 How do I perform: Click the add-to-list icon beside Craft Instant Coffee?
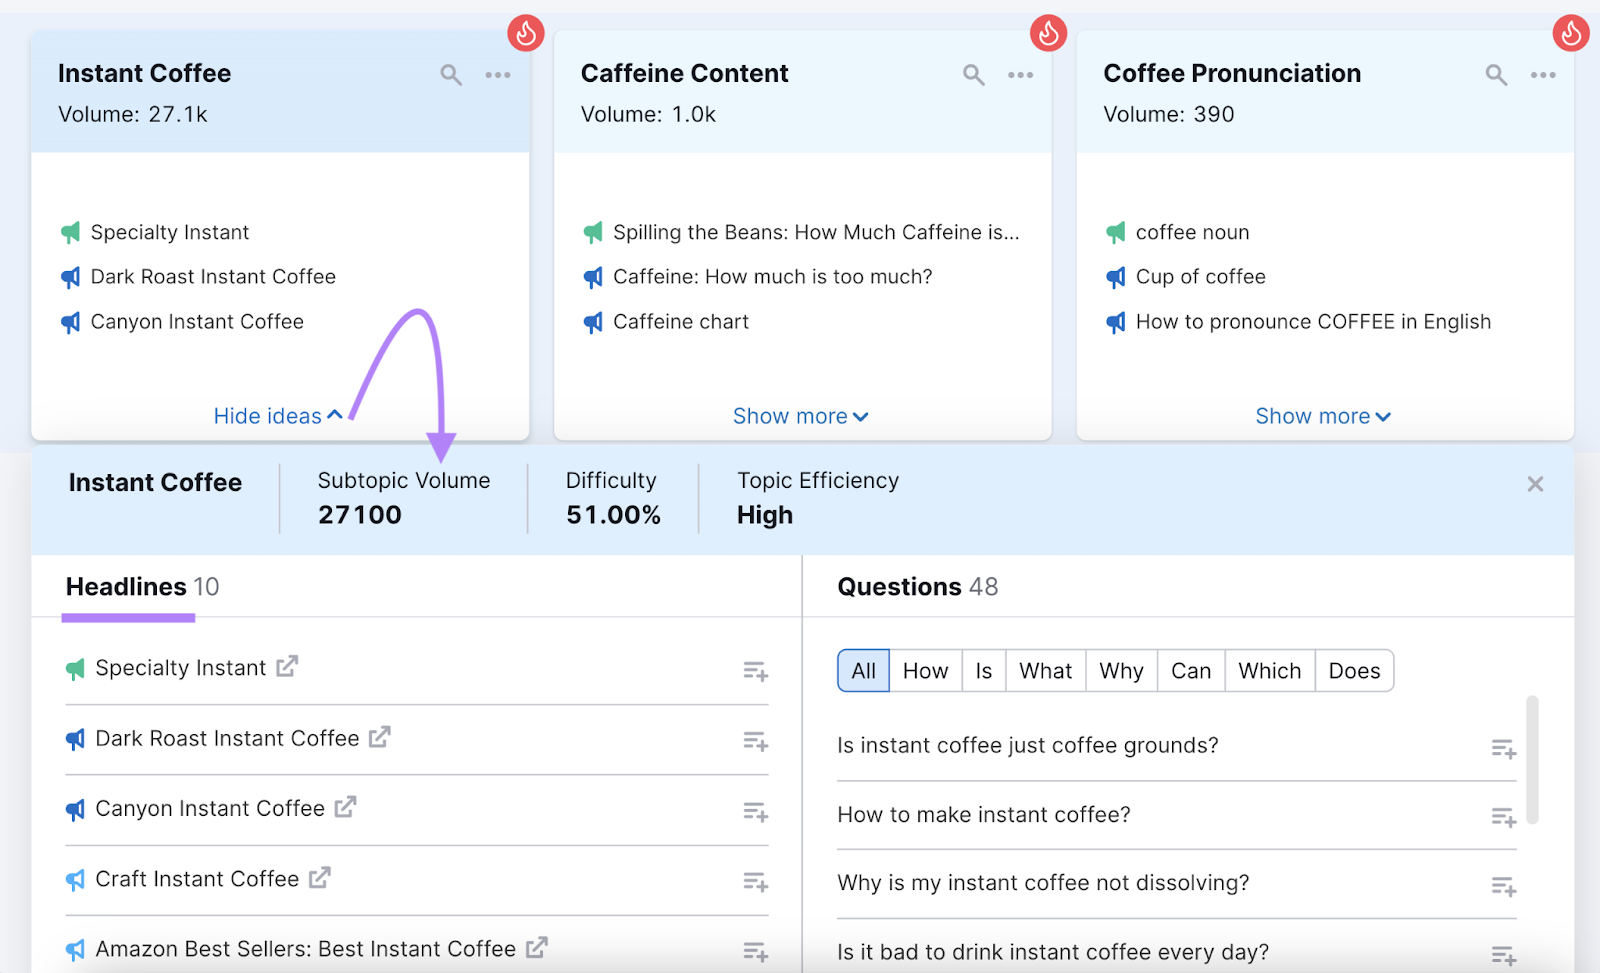click(755, 882)
